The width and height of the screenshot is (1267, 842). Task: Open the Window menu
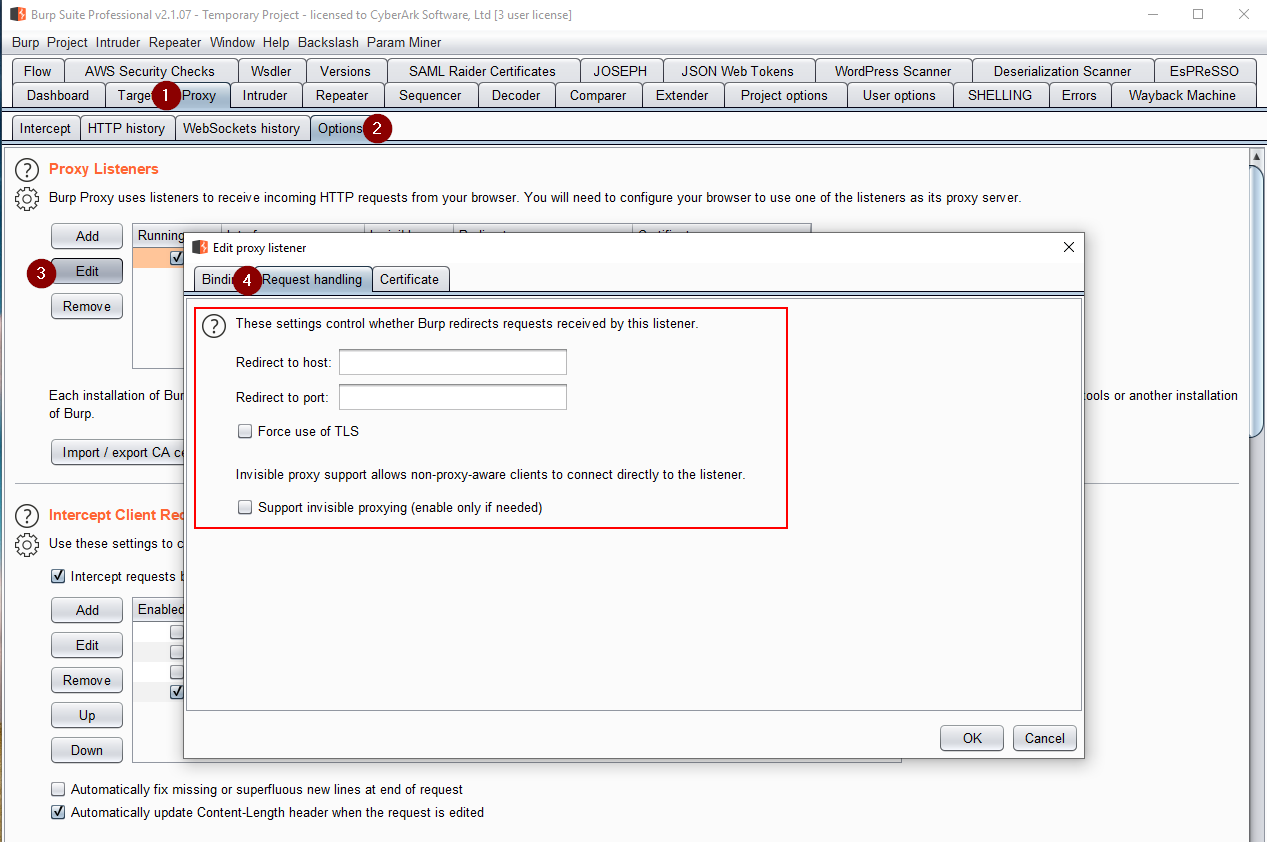point(233,43)
